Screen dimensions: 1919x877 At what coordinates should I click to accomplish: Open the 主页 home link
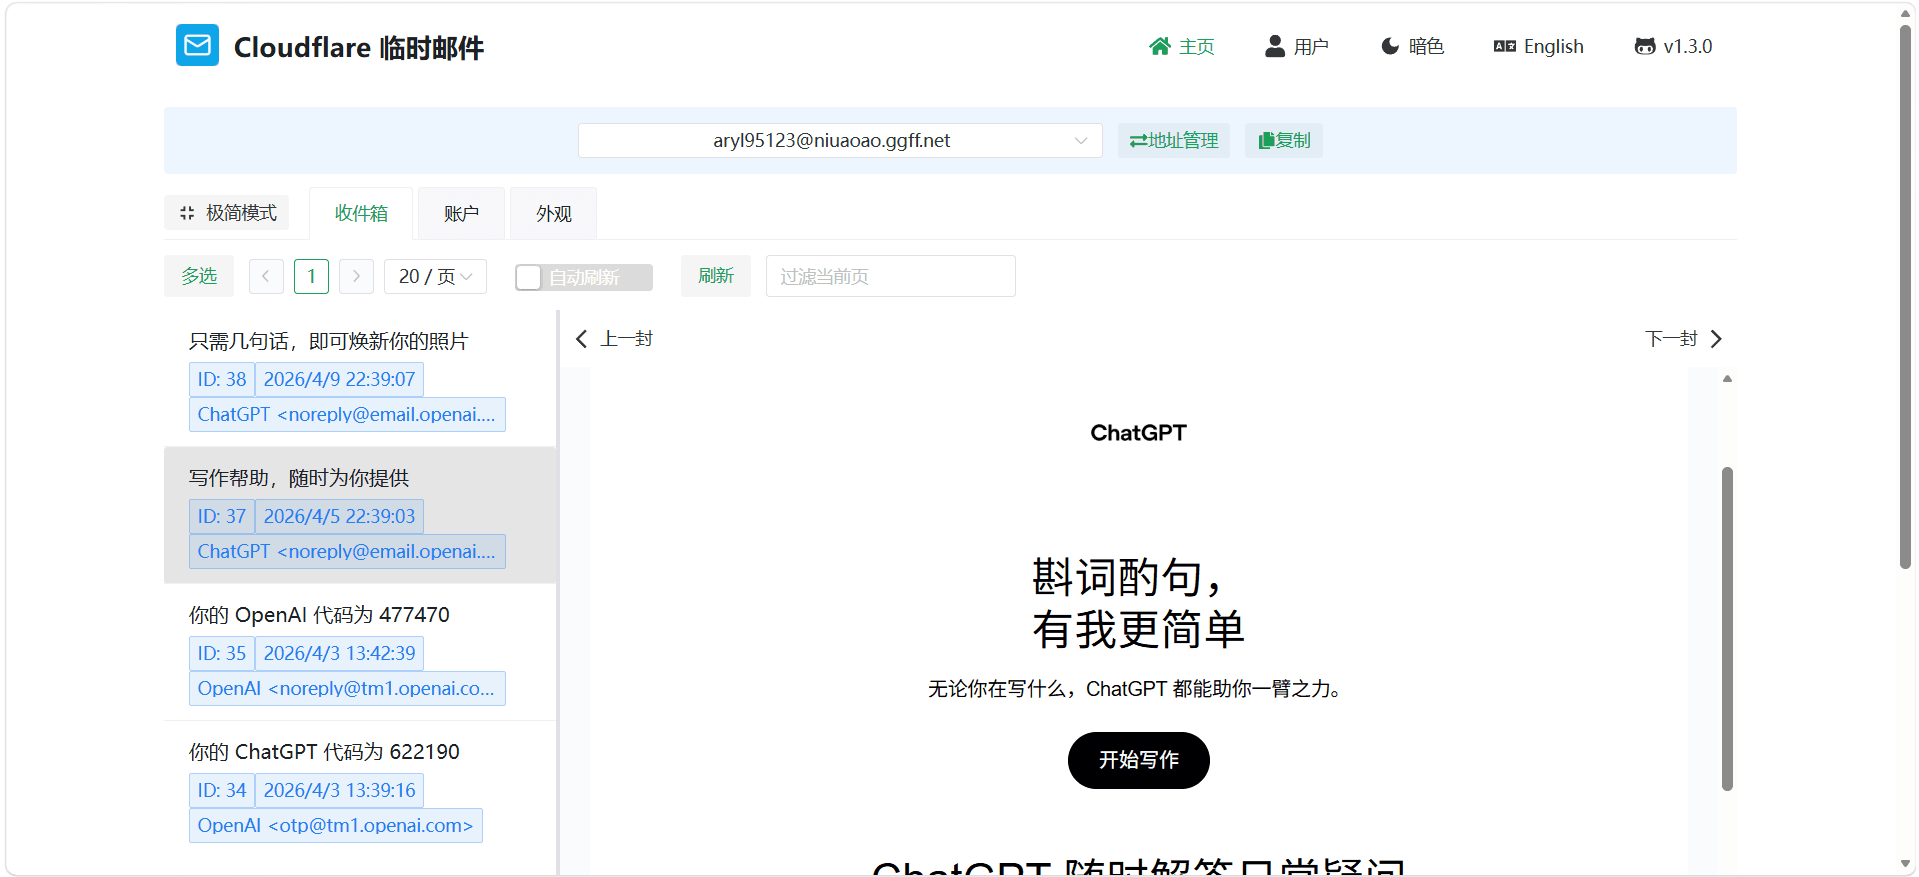tap(1182, 46)
